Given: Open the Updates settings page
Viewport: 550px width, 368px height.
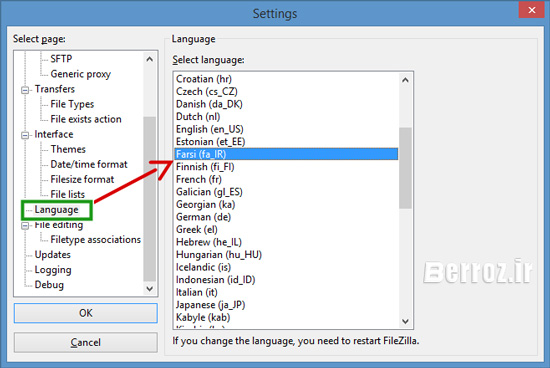Looking at the screenshot, I should (x=52, y=255).
